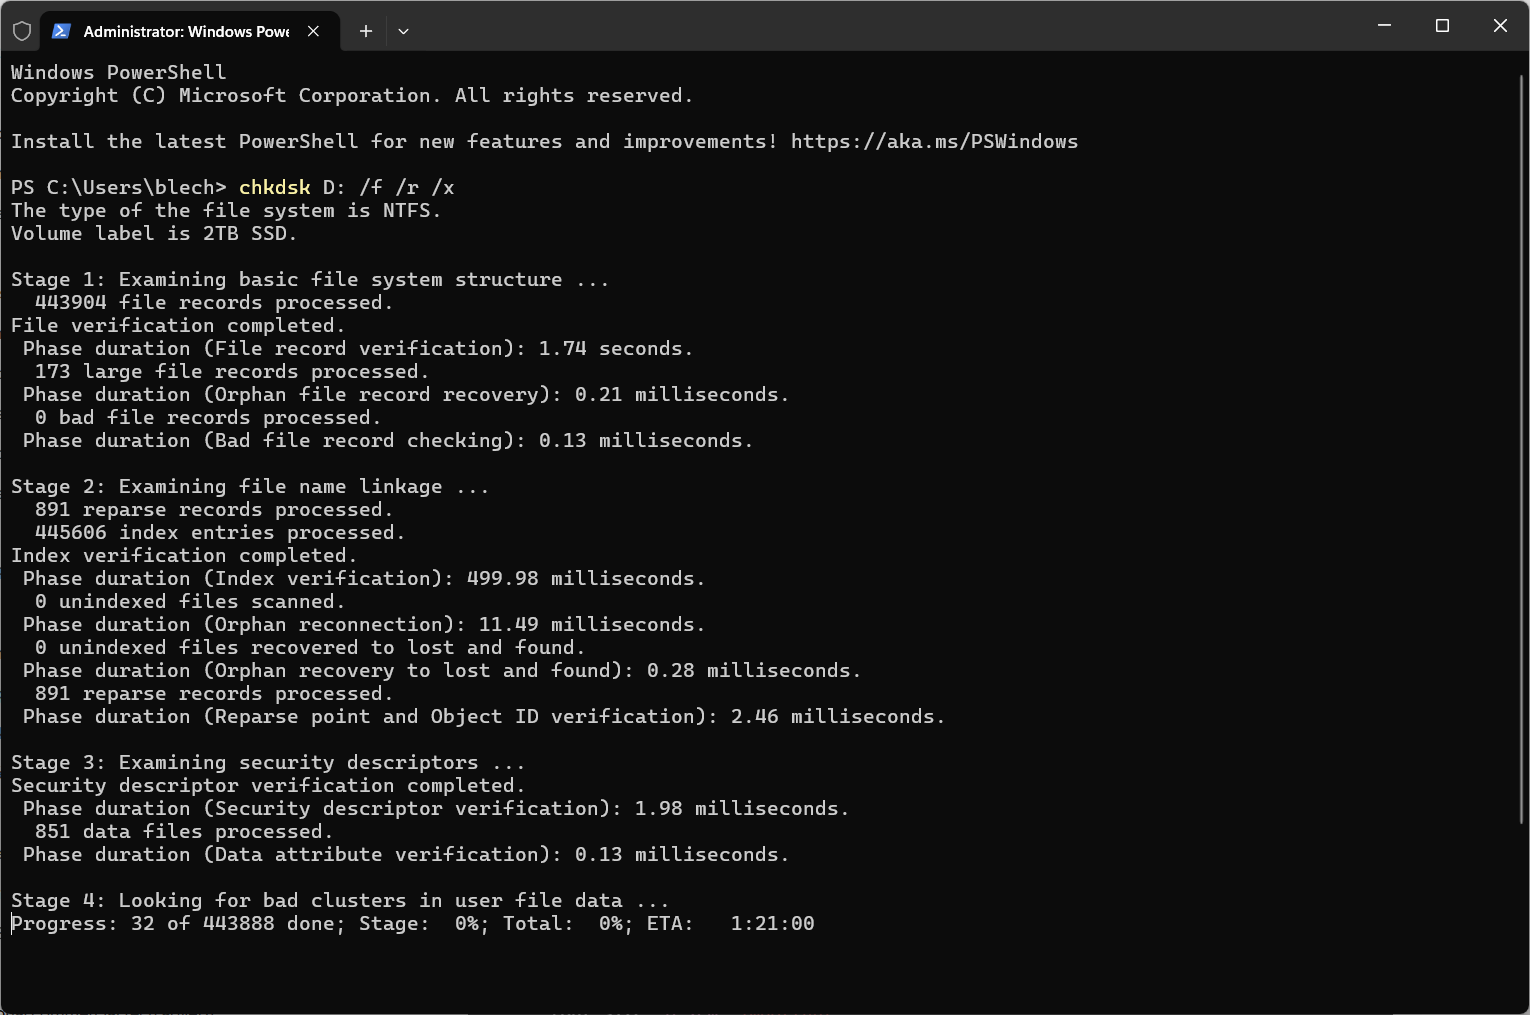Click the 'Phase duration (Orphan reconnection)' line
Viewport: 1530px width, 1015px height.
pyautogui.click(x=364, y=624)
